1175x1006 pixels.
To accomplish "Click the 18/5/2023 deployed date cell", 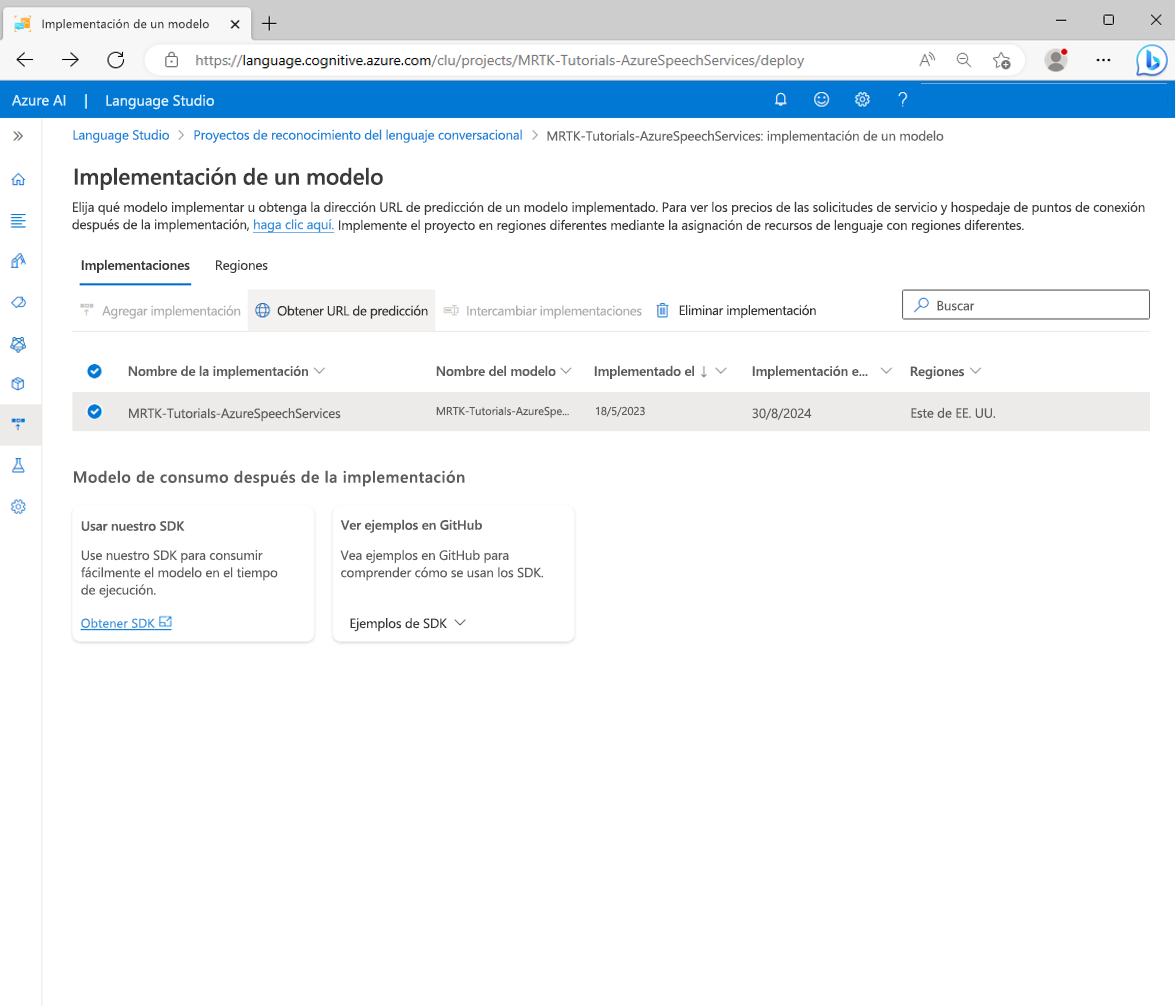I will [x=620, y=411].
